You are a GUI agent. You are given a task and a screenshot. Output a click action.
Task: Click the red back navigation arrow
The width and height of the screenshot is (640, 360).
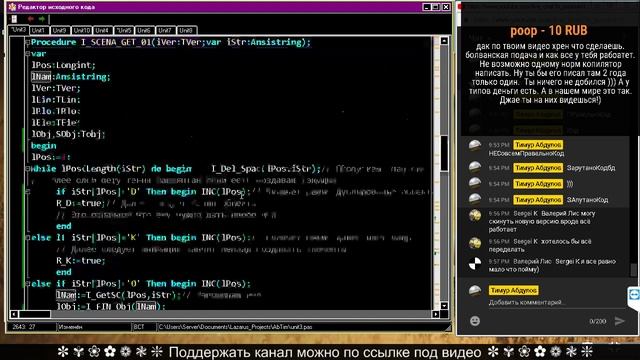coord(30,19)
